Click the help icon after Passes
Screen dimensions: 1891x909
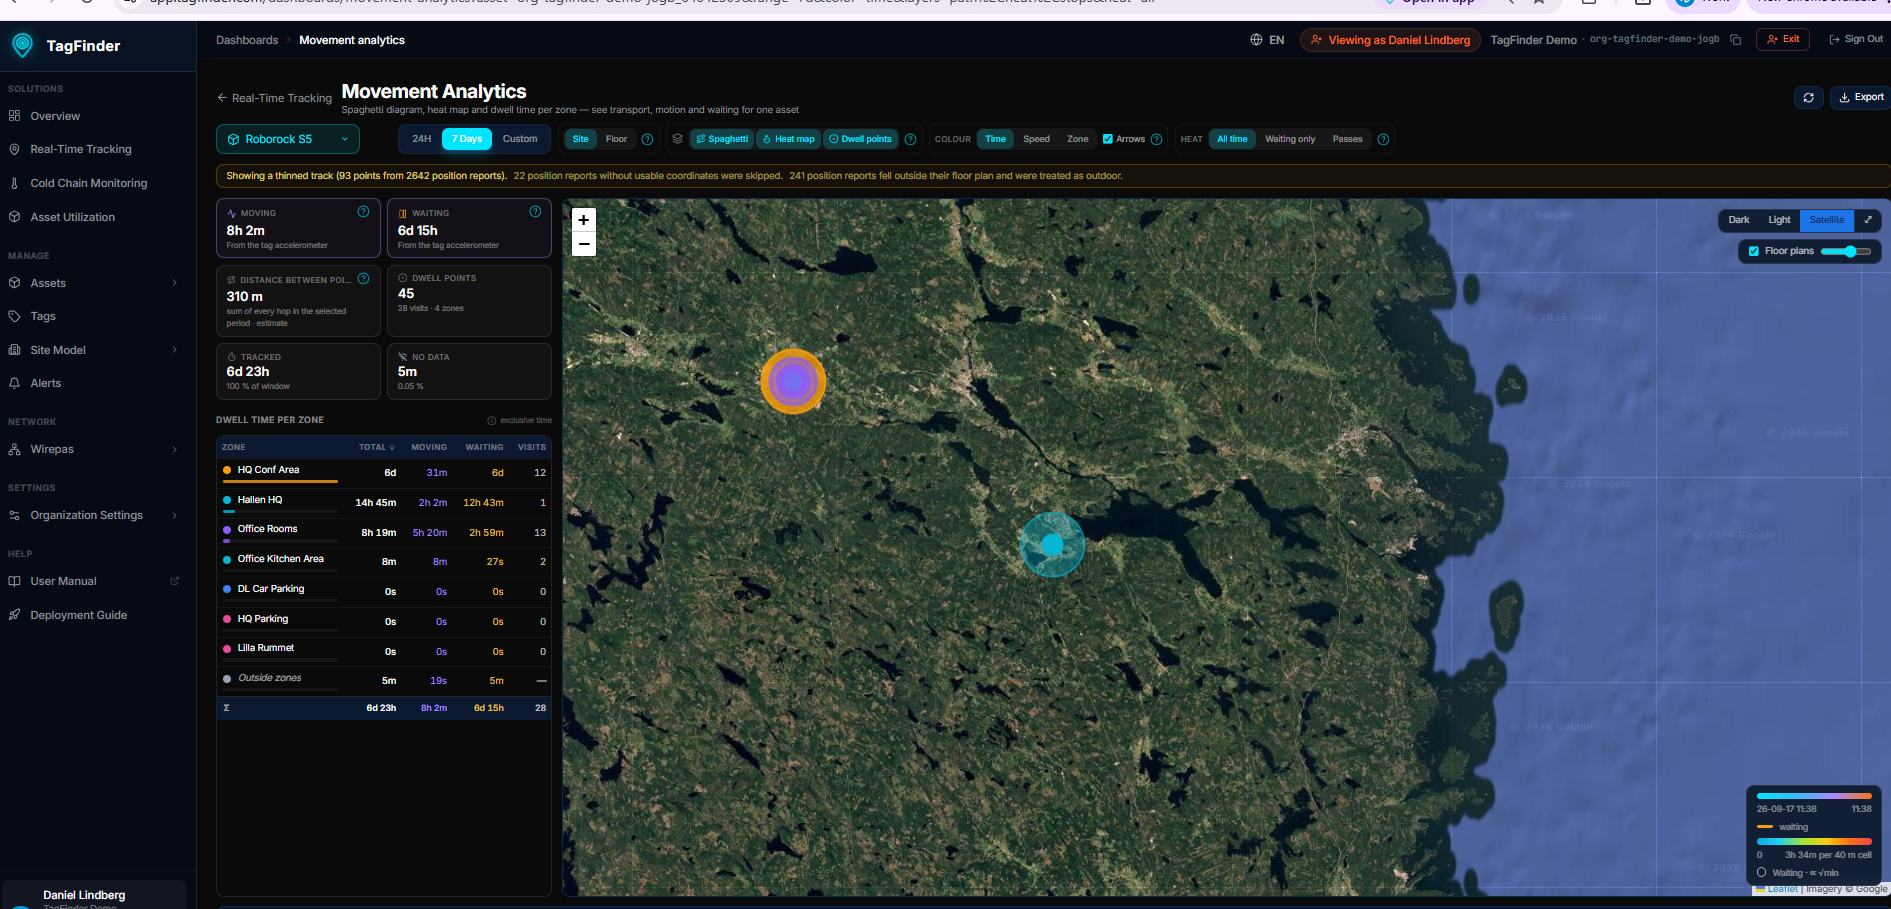(1383, 139)
